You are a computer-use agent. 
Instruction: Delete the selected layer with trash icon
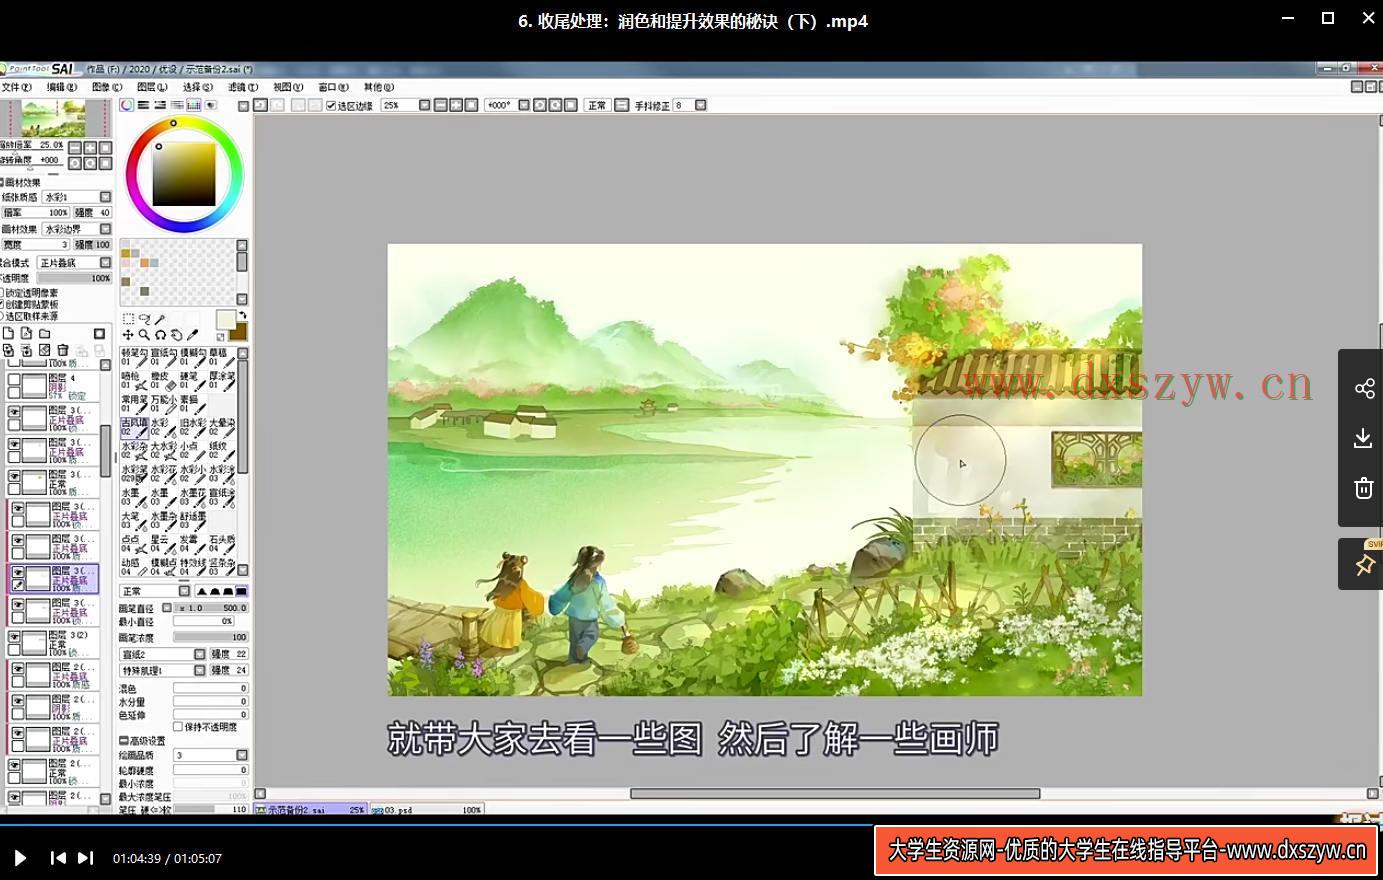(x=63, y=350)
